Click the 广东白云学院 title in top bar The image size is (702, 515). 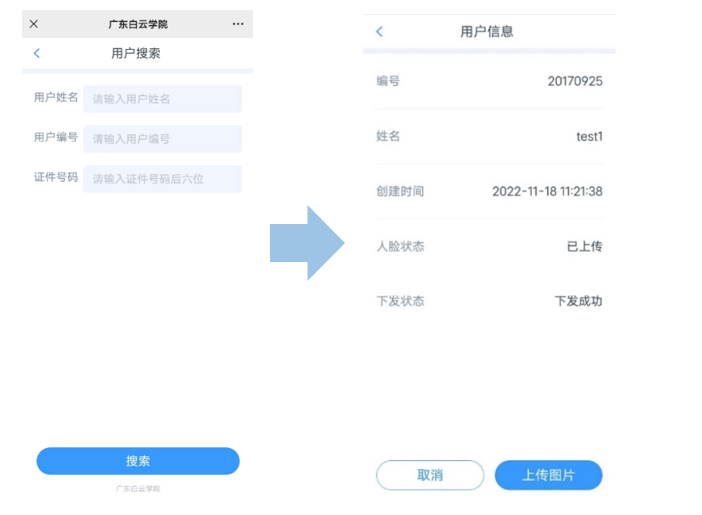coord(138,24)
